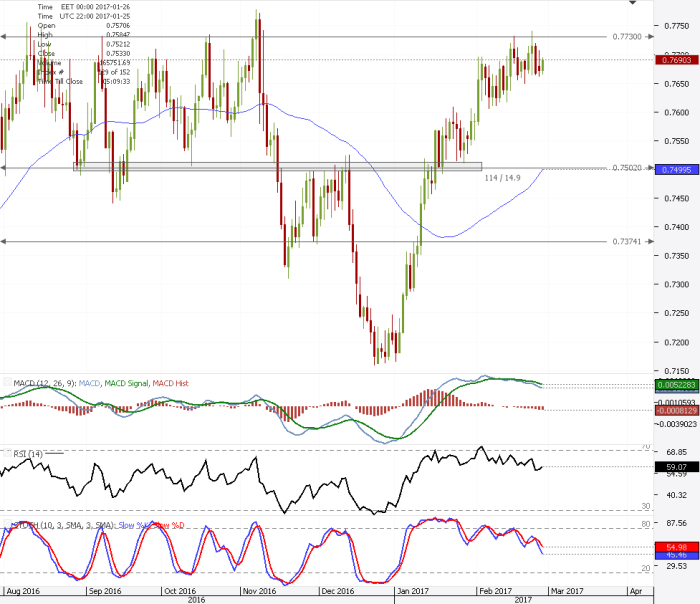Click the 68.85 RSI scale label

point(677,452)
